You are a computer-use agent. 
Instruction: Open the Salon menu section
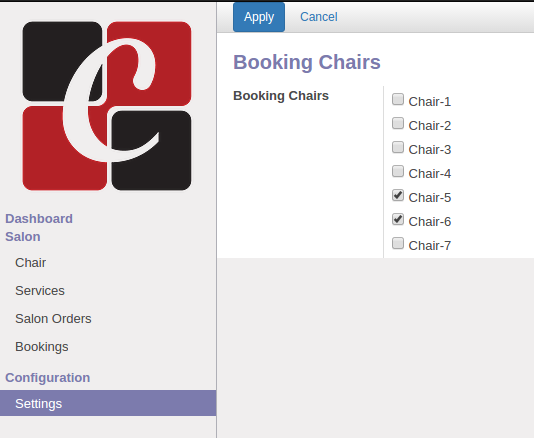pos(23,237)
